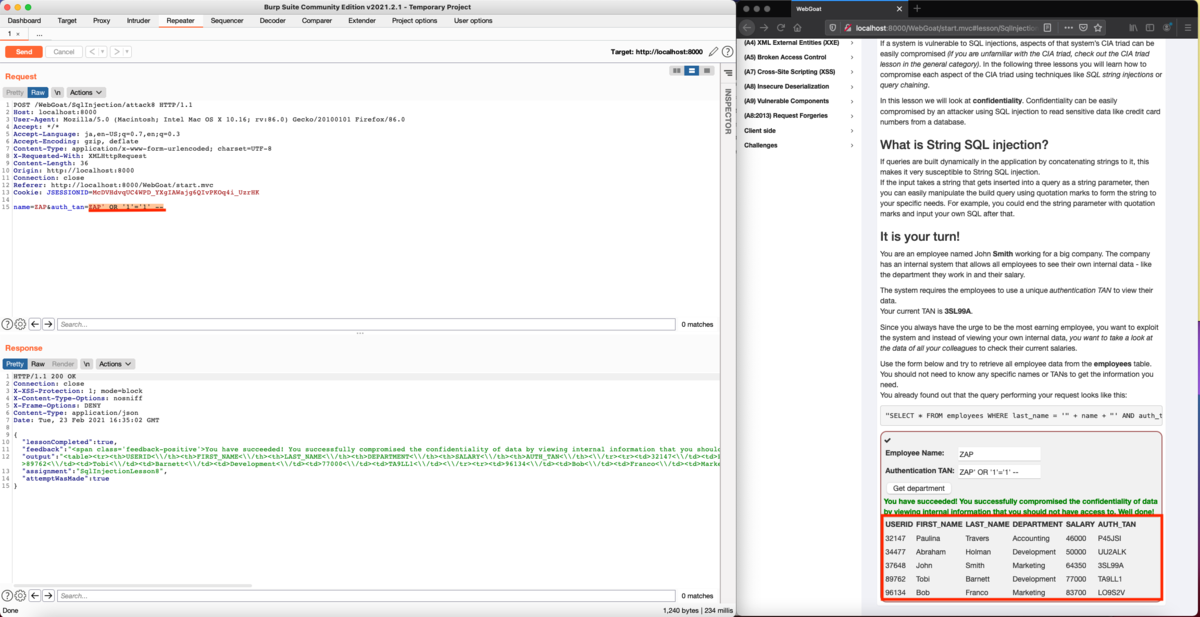Viewport: 1200px width, 617px height.
Task: Go to next match in response search
Action: 48,596
